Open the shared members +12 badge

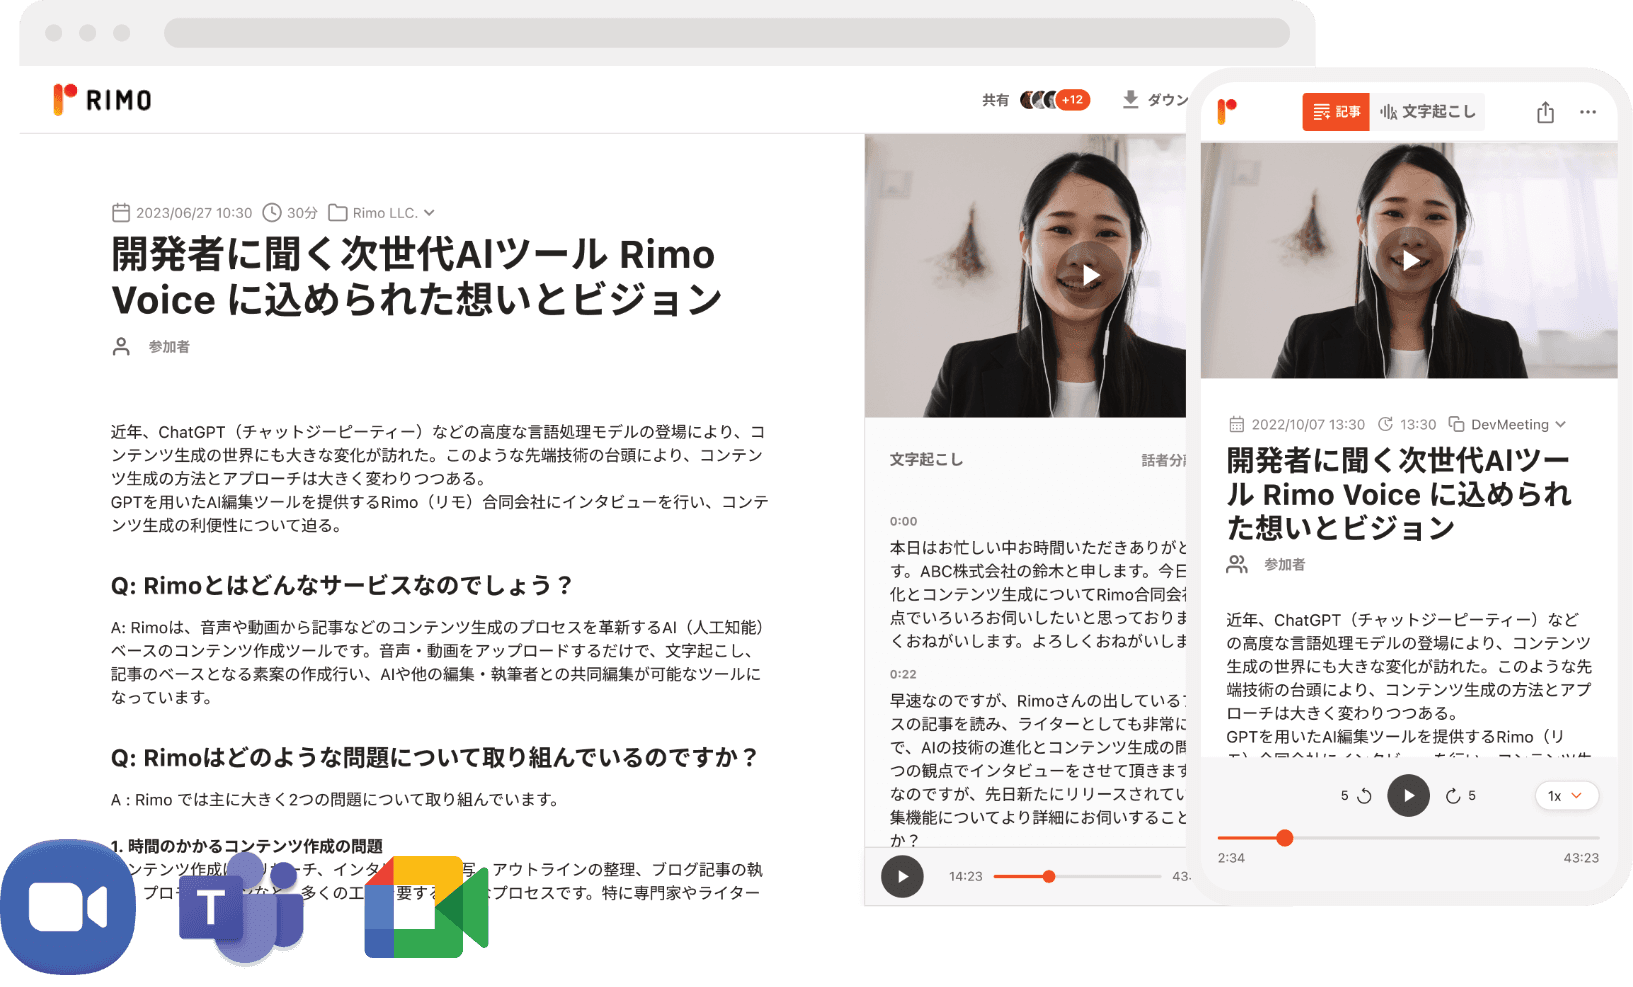(1072, 100)
